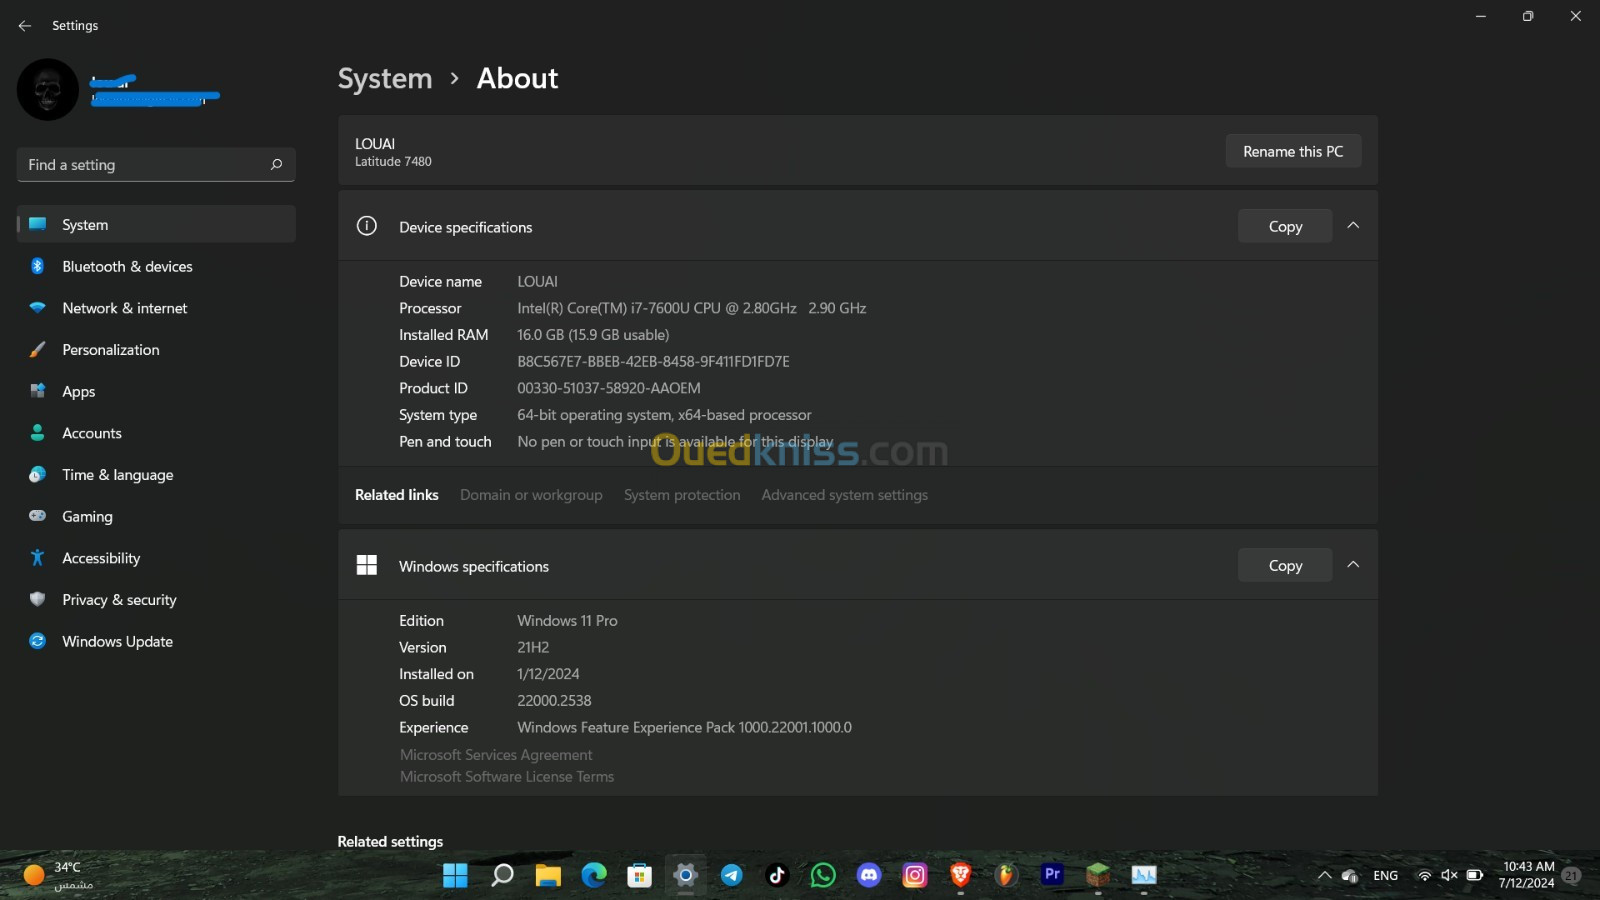Open Accessibility settings

pyautogui.click(x=156, y=558)
